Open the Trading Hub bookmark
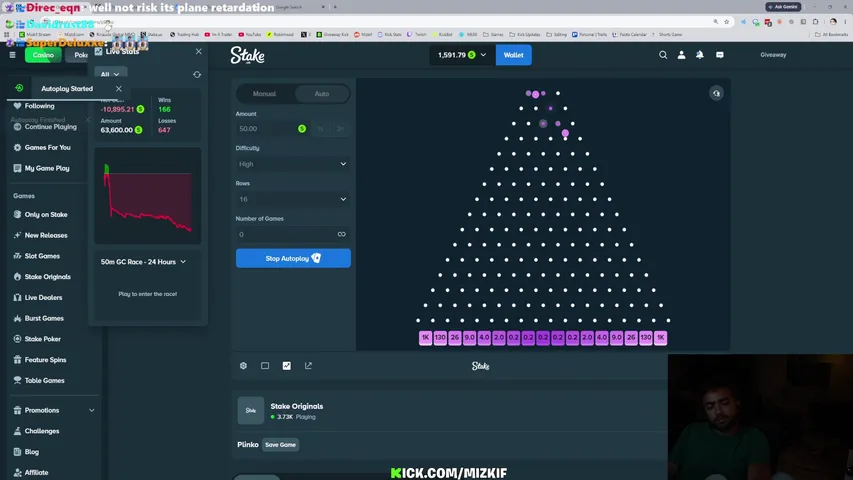This screenshot has height=480, width=853. pyautogui.click(x=184, y=34)
